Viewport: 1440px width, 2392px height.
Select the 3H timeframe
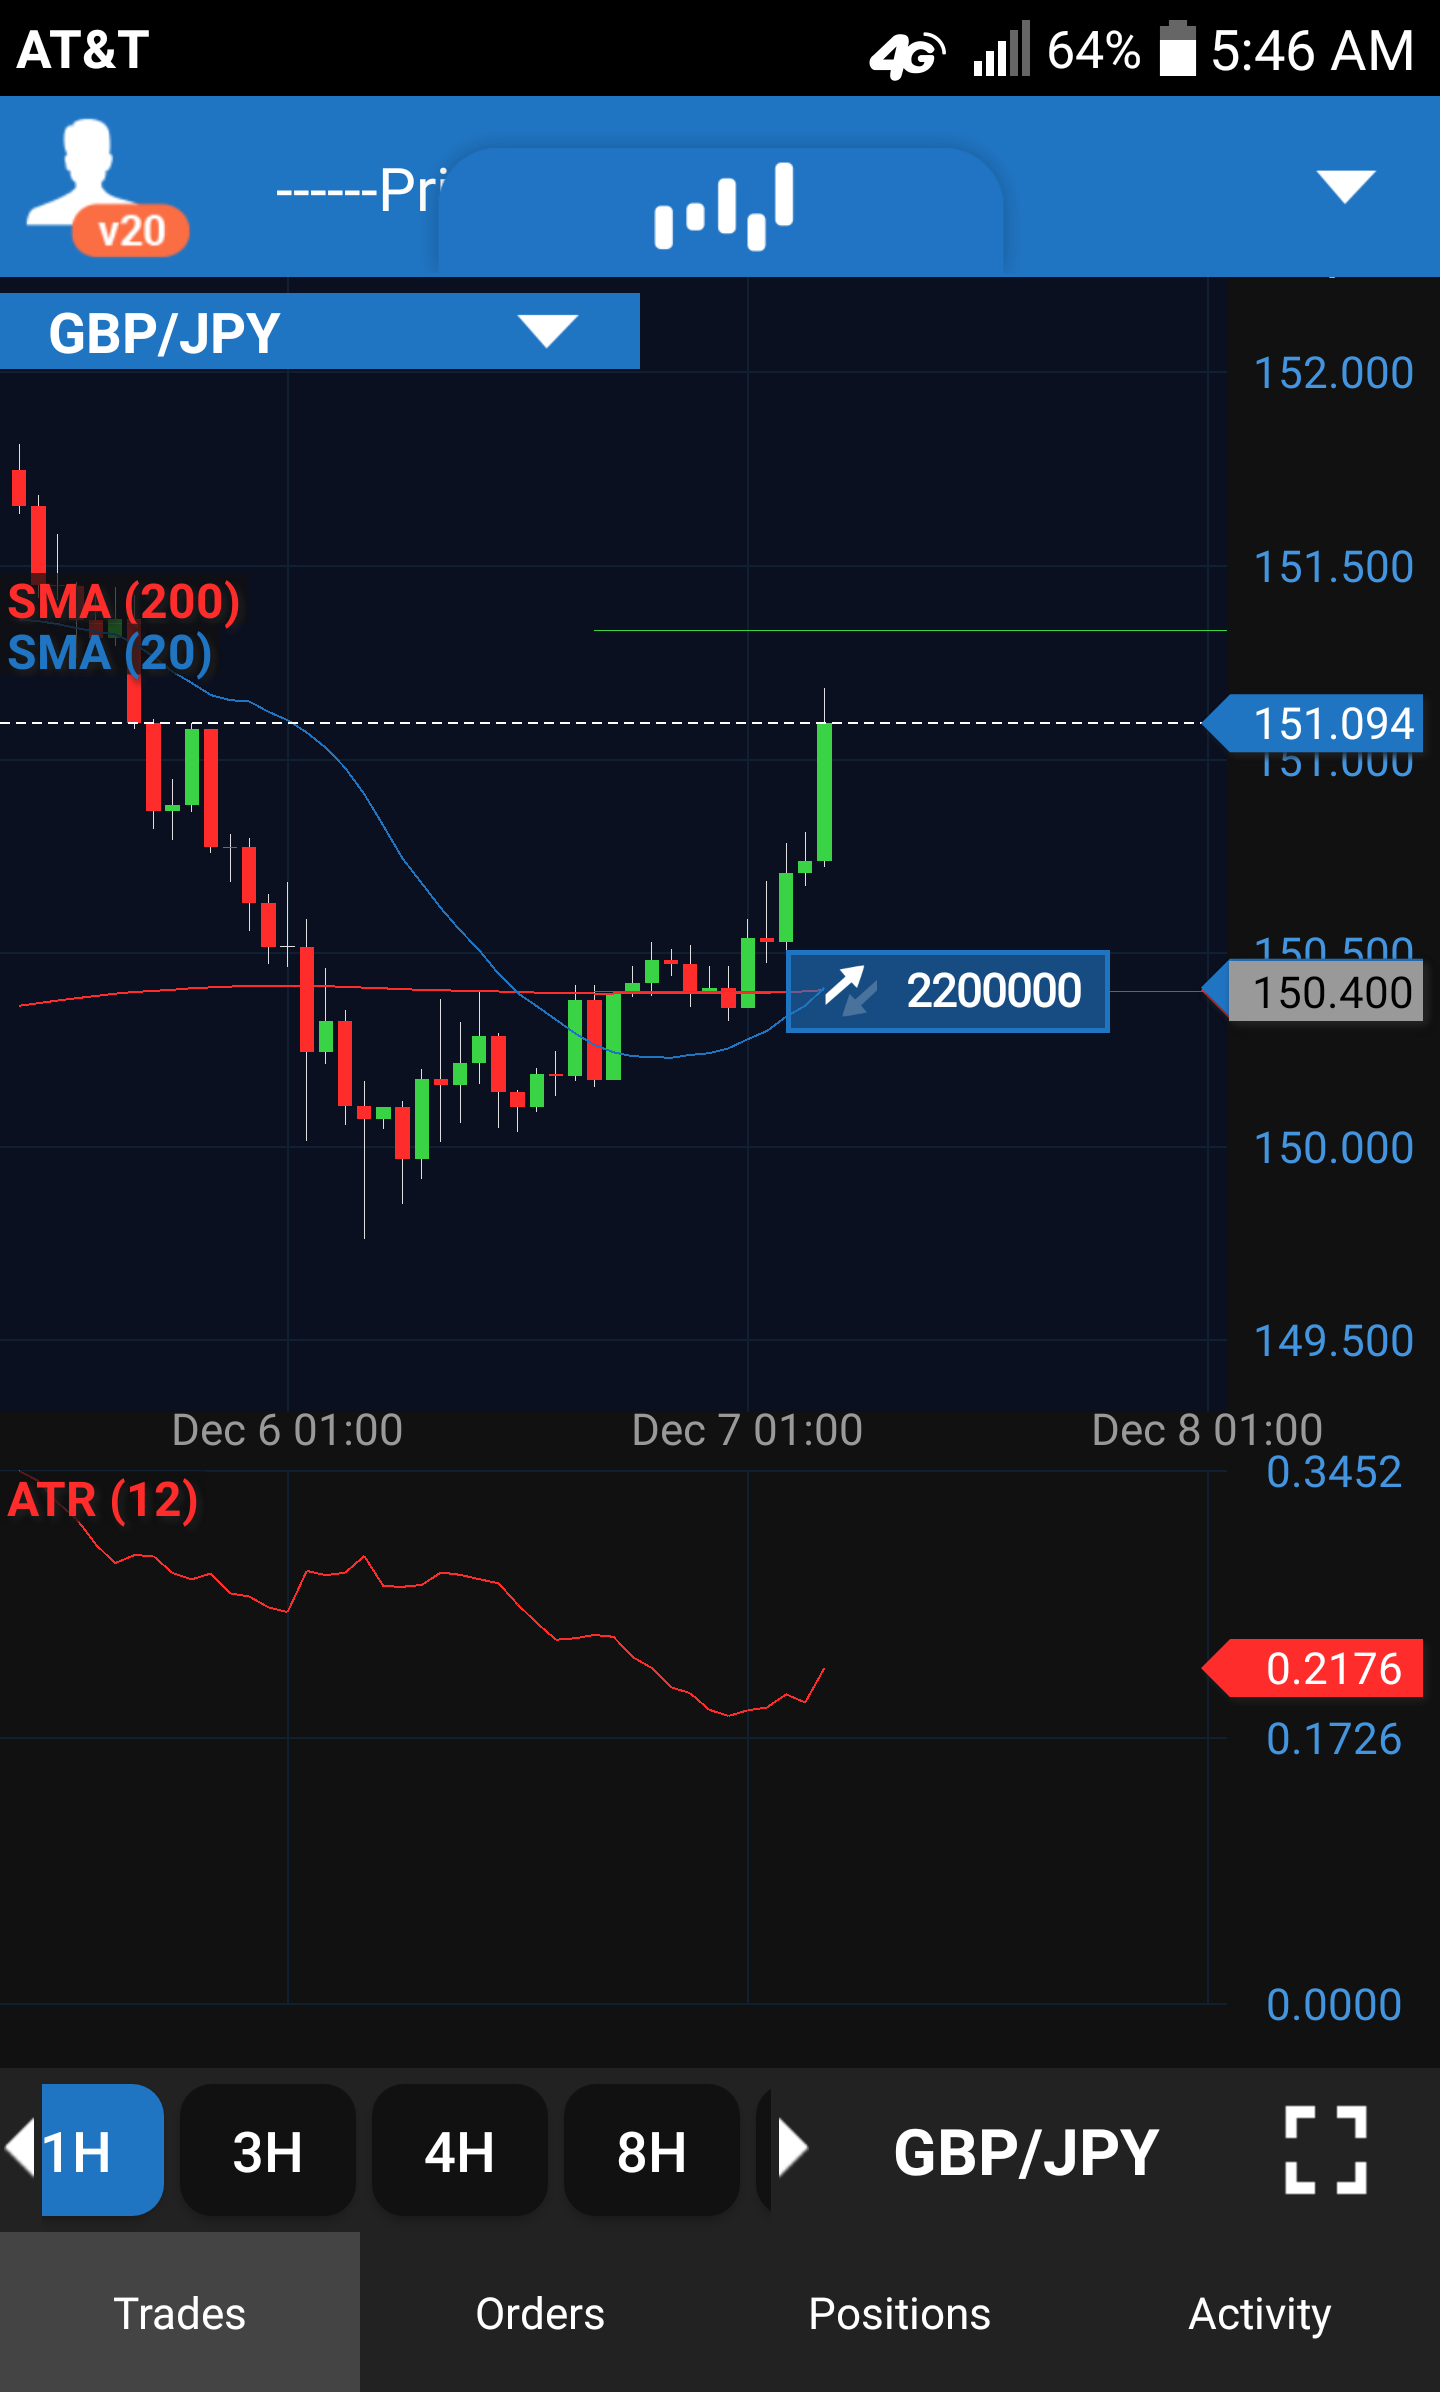point(268,2150)
